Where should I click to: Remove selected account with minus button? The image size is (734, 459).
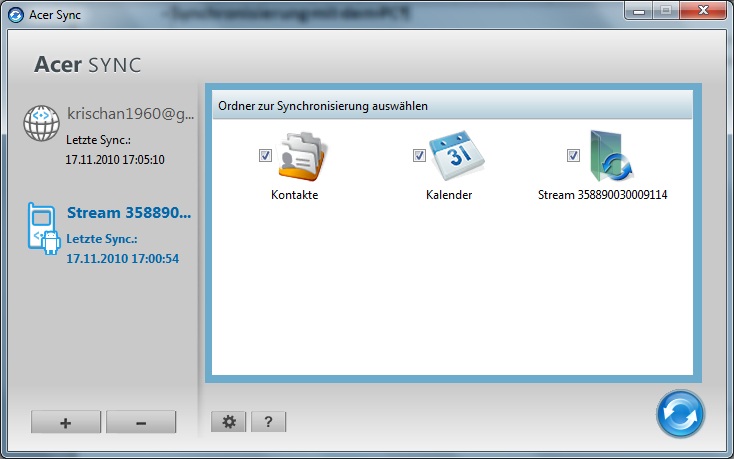click(x=140, y=422)
